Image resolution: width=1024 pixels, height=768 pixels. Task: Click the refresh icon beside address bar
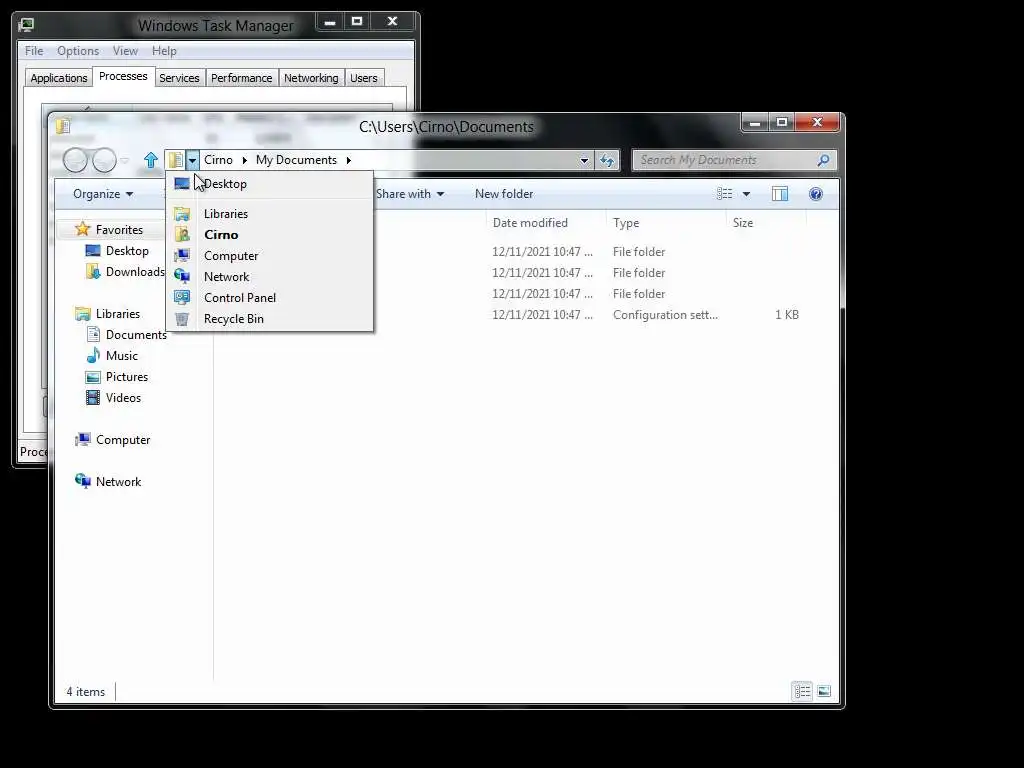pos(607,160)
